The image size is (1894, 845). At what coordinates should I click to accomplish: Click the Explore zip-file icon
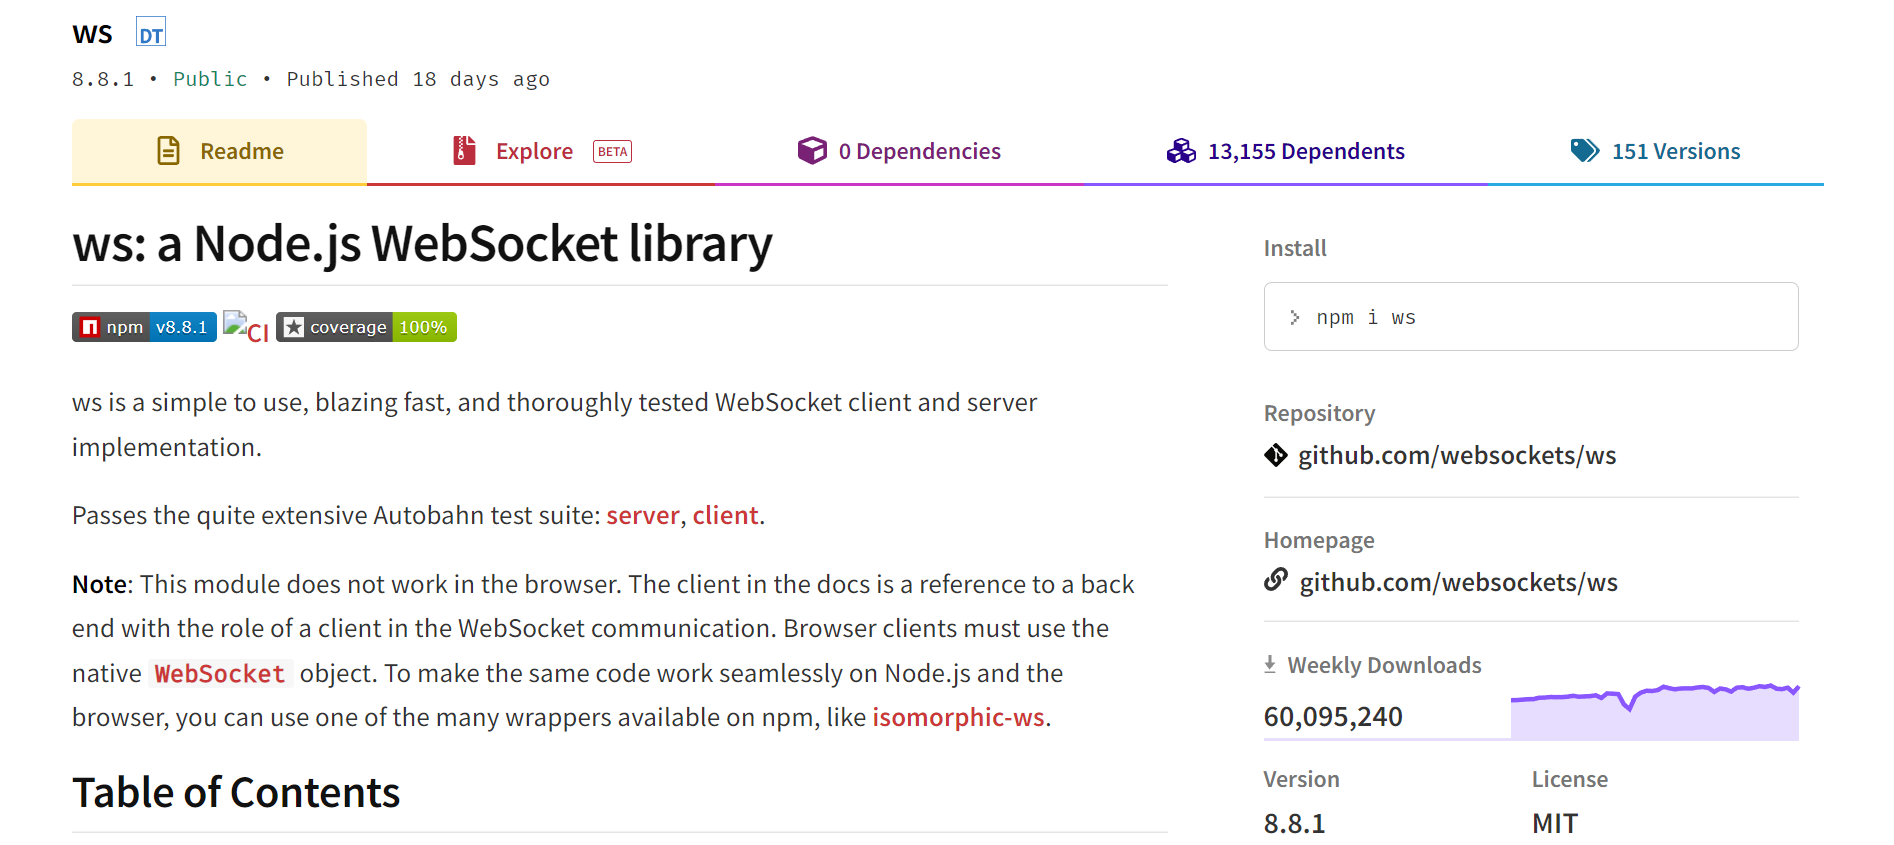pyautogui.click(x=464, y=150)
